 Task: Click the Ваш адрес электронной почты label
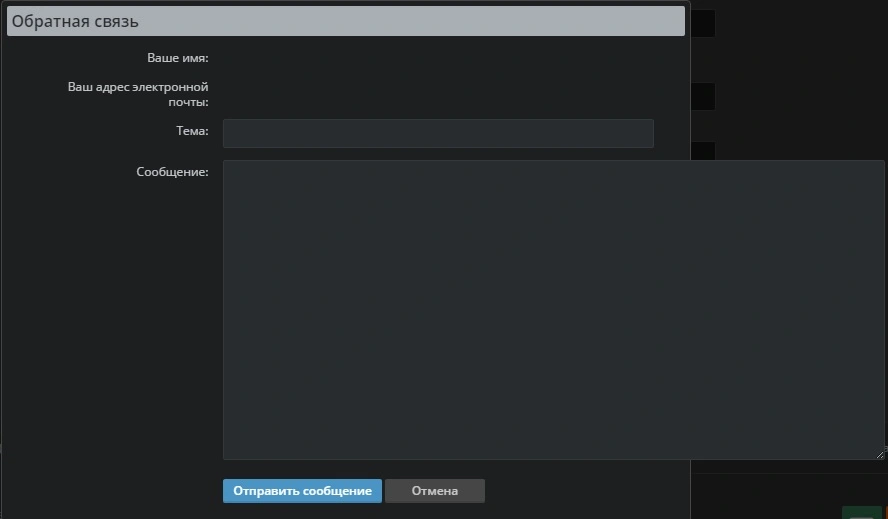click(138, 94)
